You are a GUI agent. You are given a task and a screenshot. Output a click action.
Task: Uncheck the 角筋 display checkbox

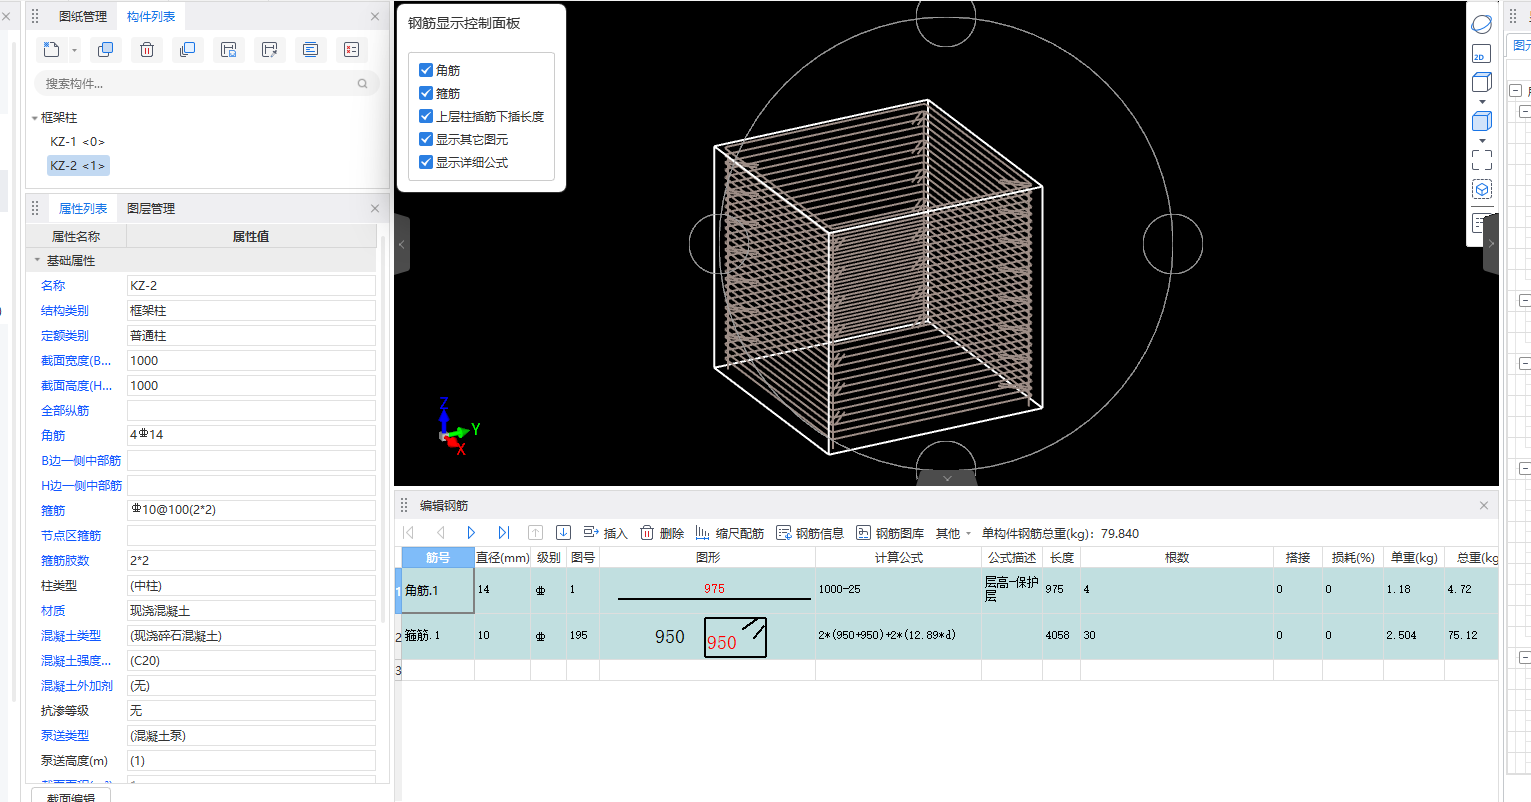(426, 70)
